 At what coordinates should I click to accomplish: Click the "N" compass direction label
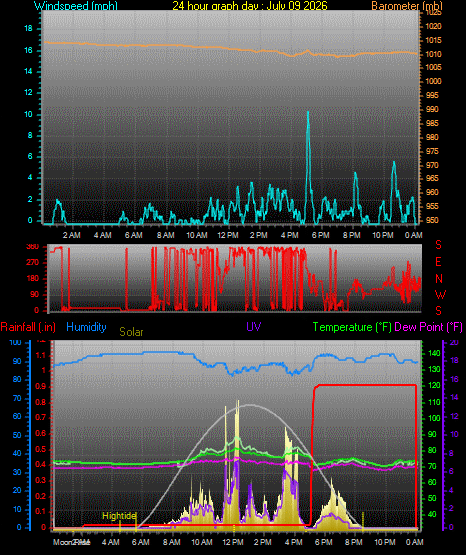pos(439,279)
